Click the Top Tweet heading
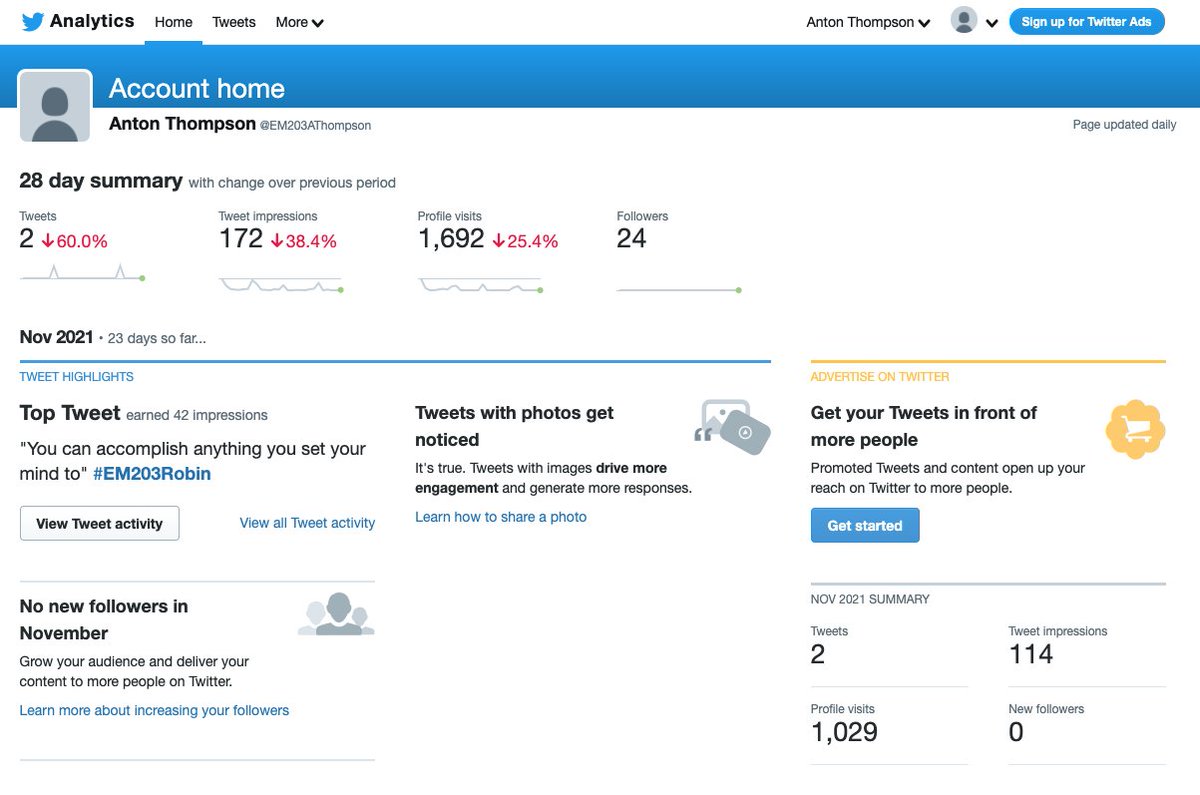This screenshot has height=795, width=1200. [x=70, y=413]
